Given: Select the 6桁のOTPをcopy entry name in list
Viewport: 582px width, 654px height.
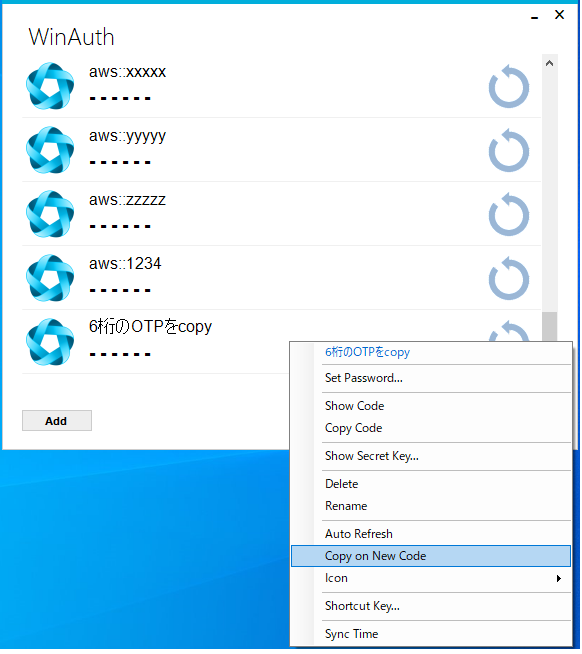Looking at the screenshot, I should tap(151, 327).
